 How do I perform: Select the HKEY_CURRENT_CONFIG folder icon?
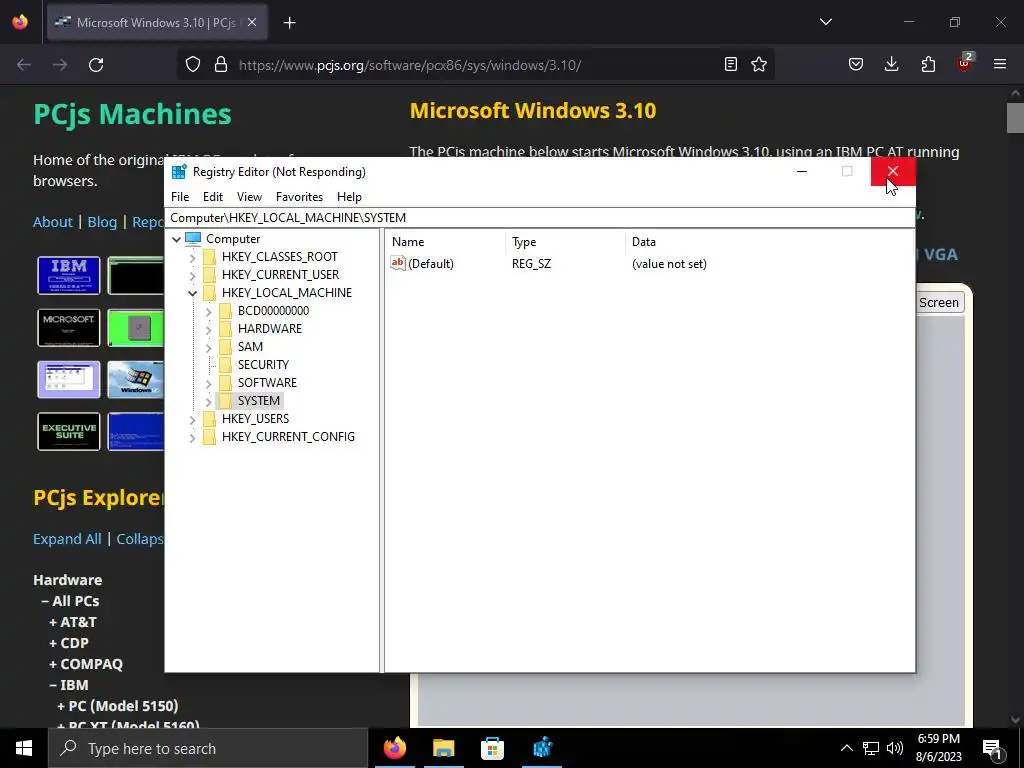point(210,436)
